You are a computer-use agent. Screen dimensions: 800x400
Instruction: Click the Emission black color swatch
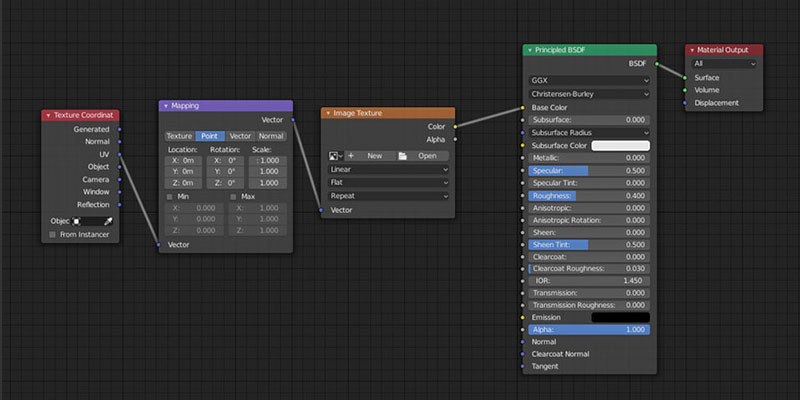620,317
